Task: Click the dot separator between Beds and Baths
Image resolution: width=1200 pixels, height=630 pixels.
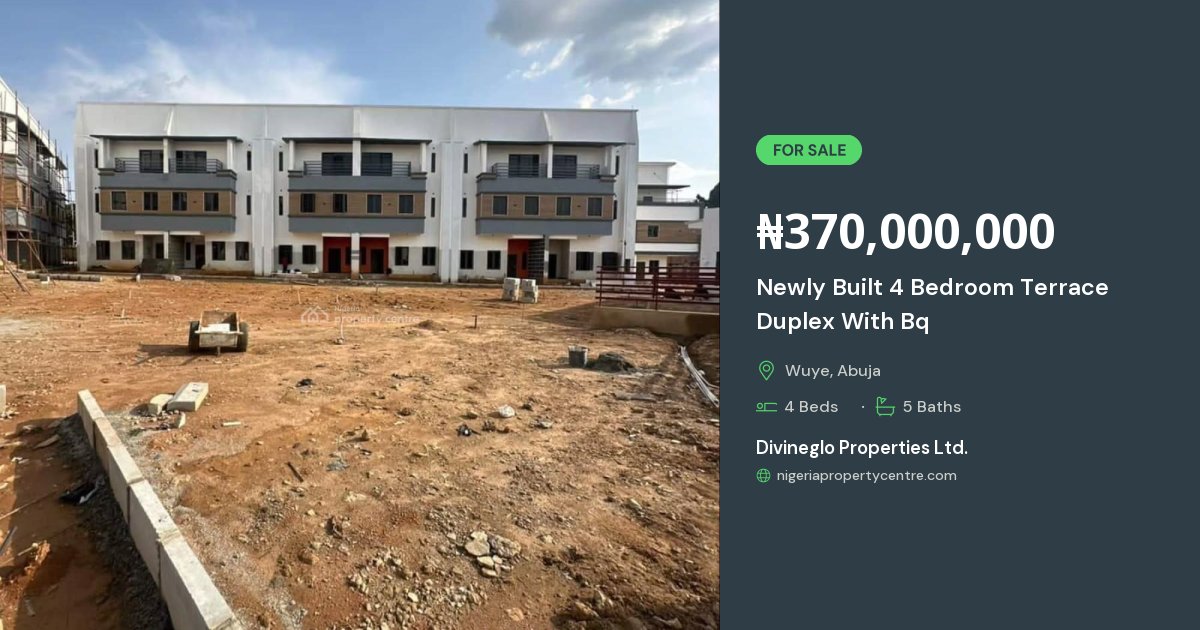Action: coord(862,407)
